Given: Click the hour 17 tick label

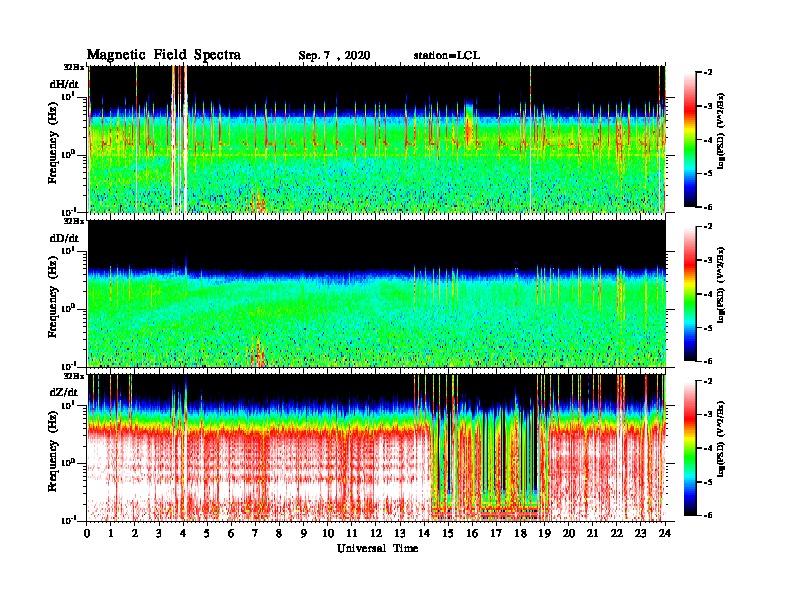Looking at the screenshot, I should coord(497,533).
